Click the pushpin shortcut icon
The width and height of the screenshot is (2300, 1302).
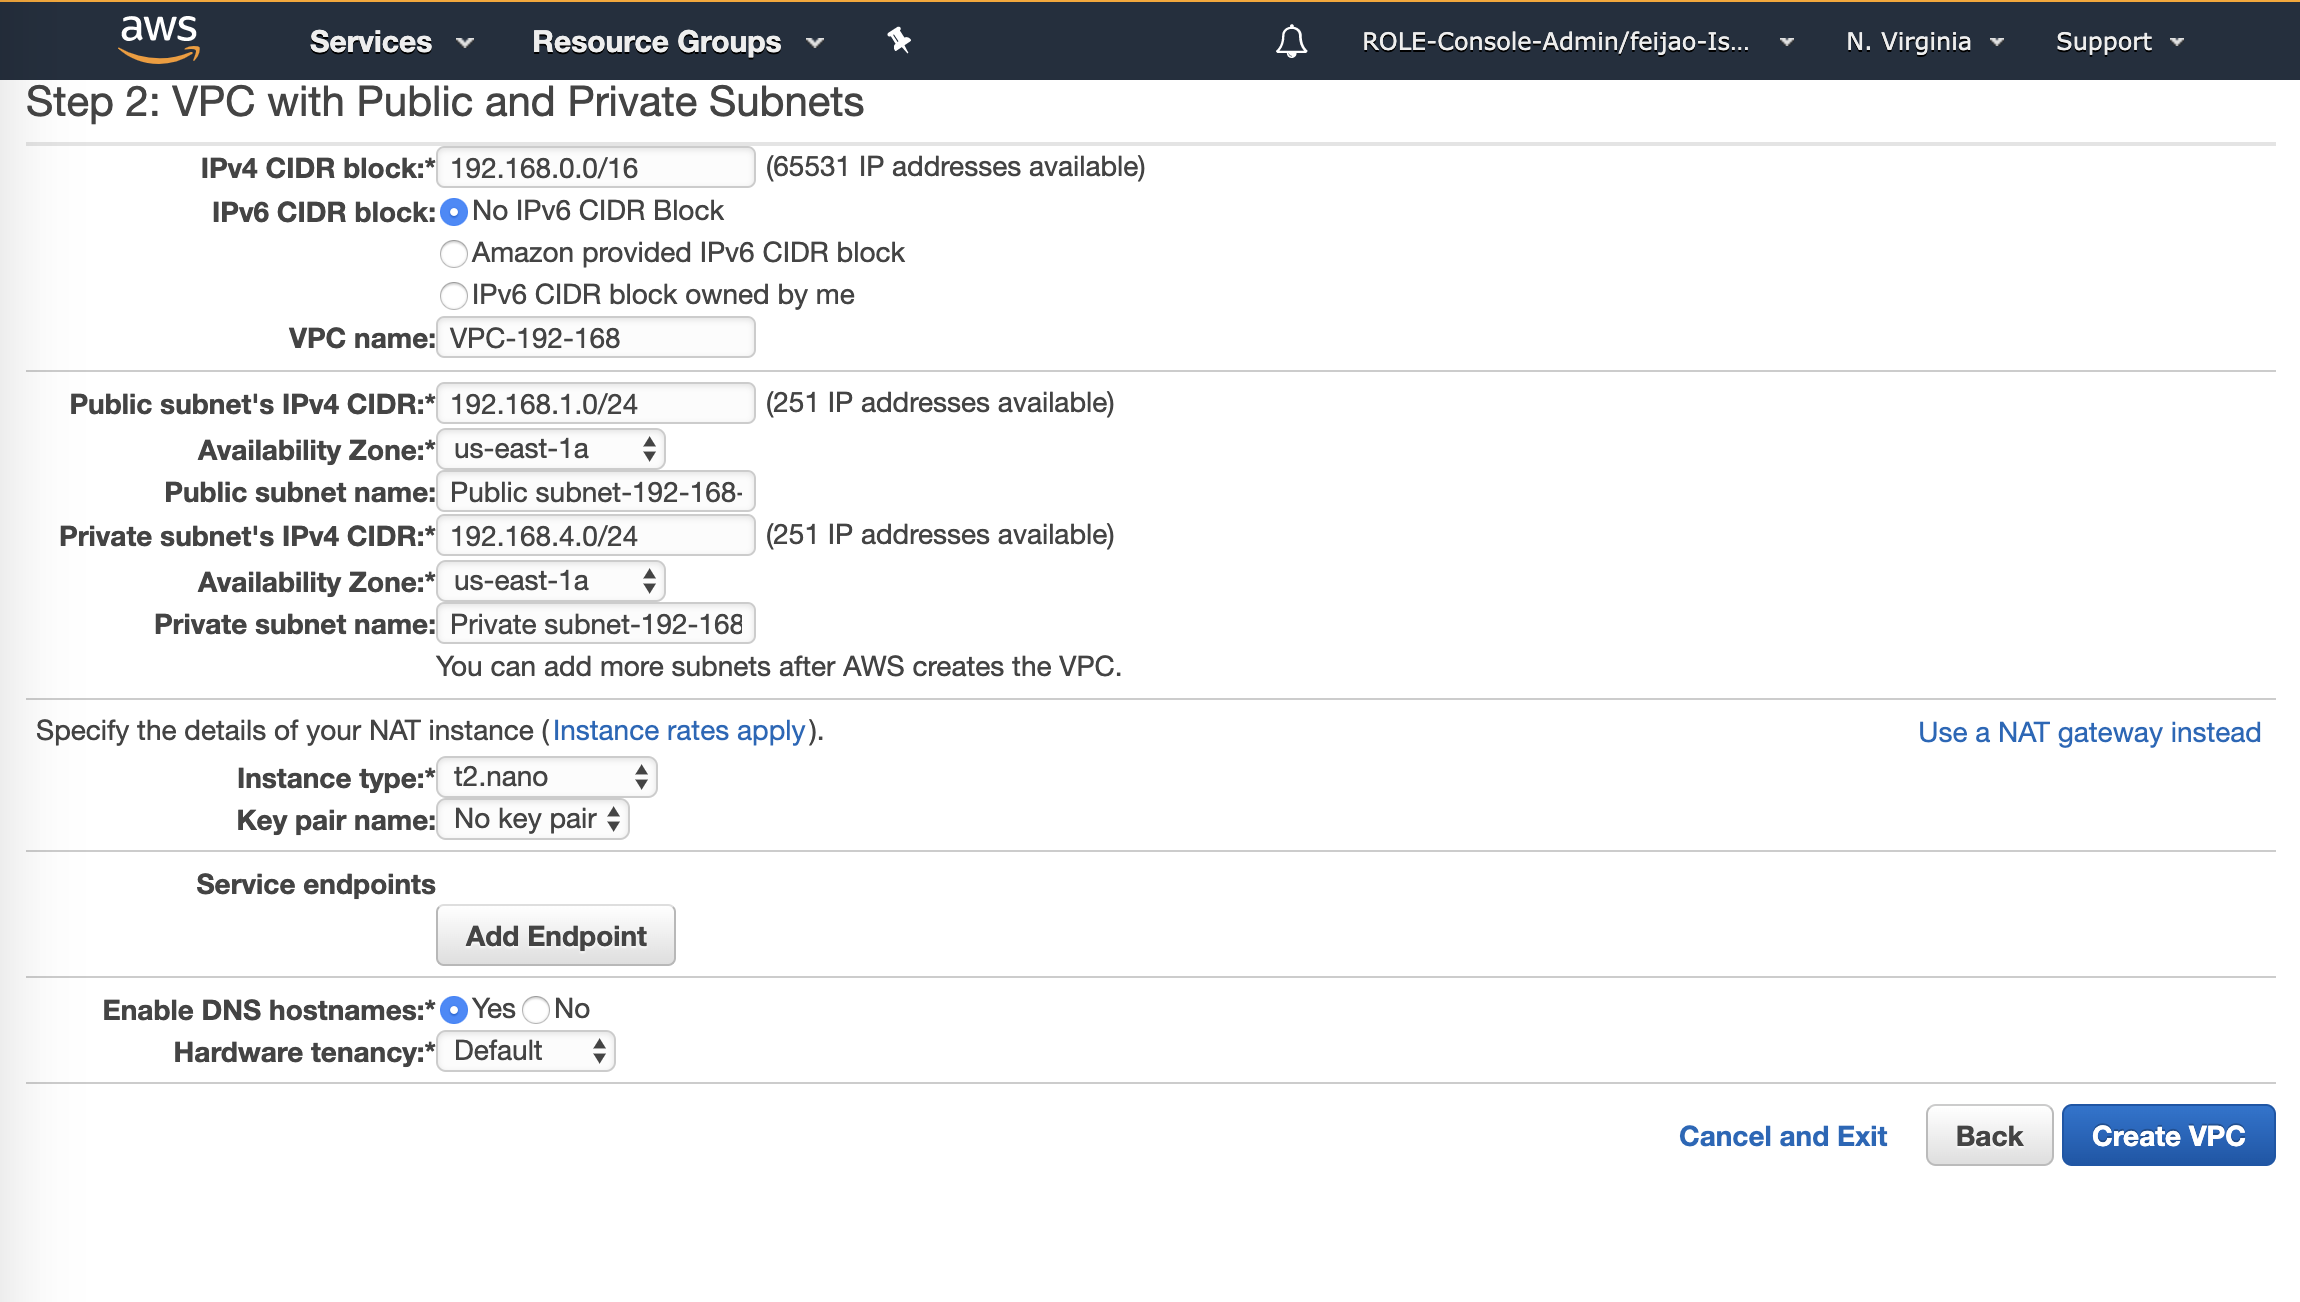tap(898, 41)
